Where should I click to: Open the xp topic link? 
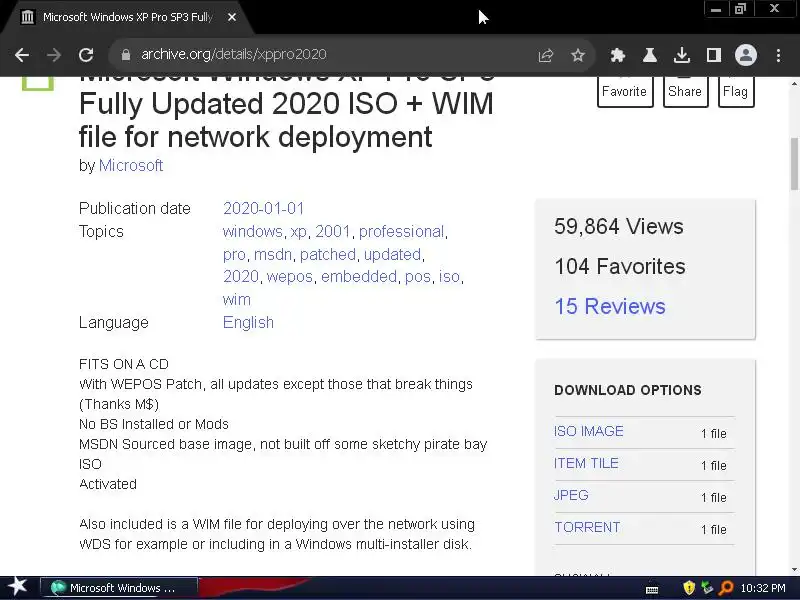point(298,232)
